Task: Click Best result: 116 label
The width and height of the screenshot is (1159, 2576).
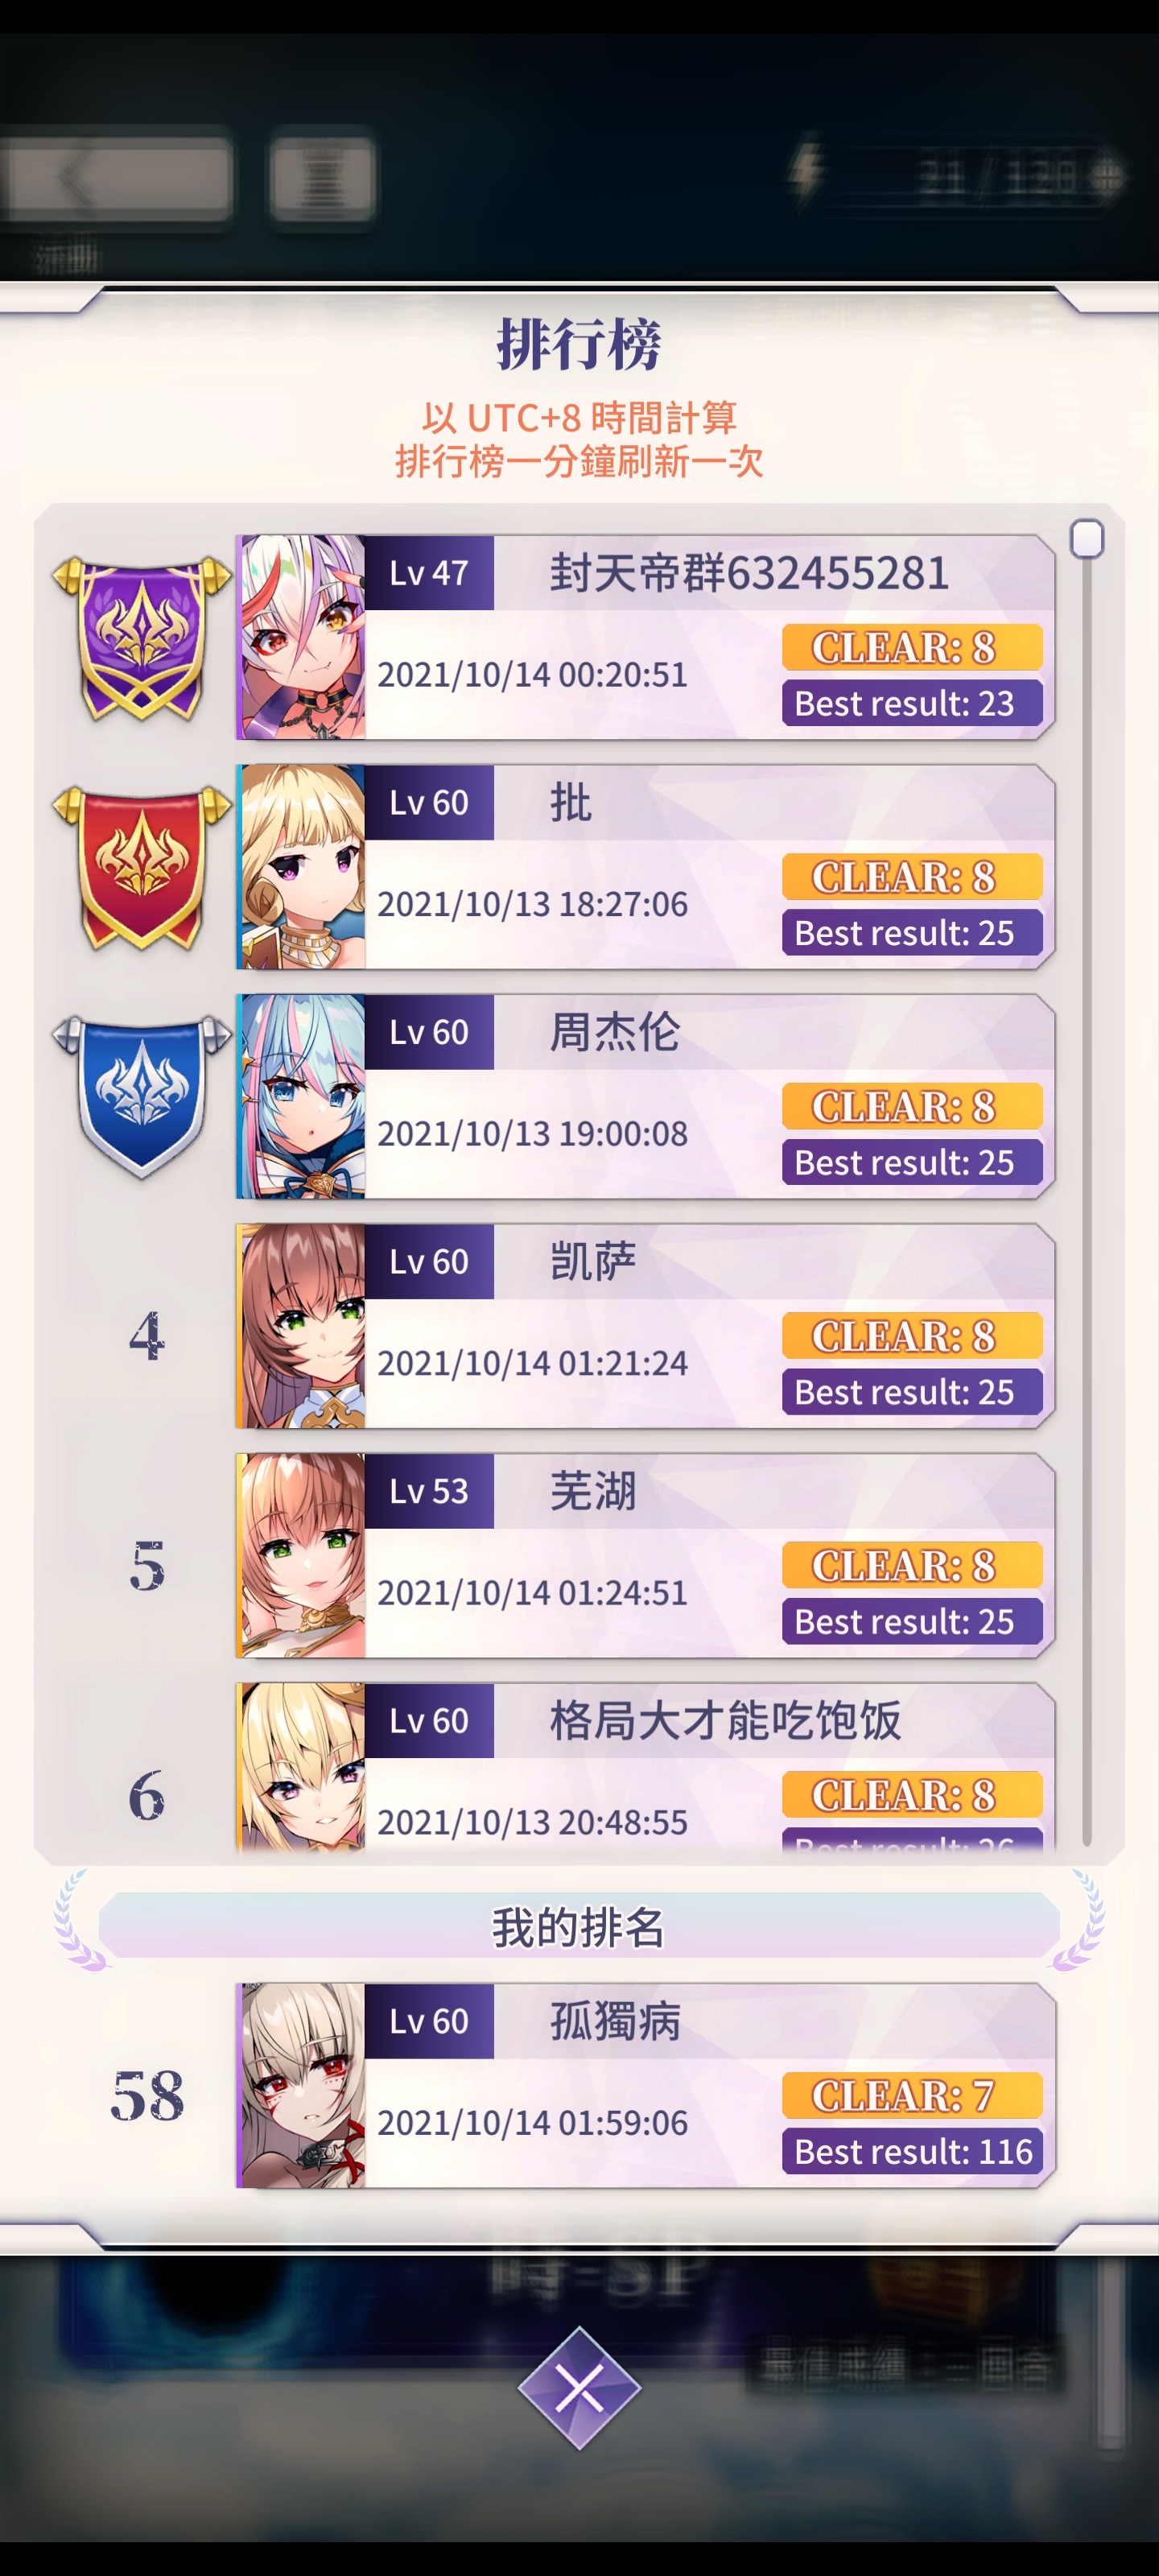Action: pyautogui.click(x=912, y=2150)
